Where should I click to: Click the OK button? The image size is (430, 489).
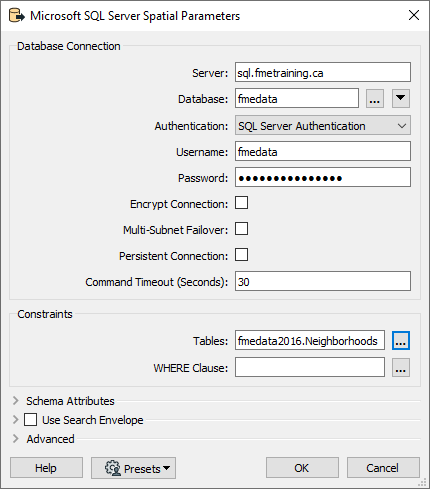tap(302, 468)
